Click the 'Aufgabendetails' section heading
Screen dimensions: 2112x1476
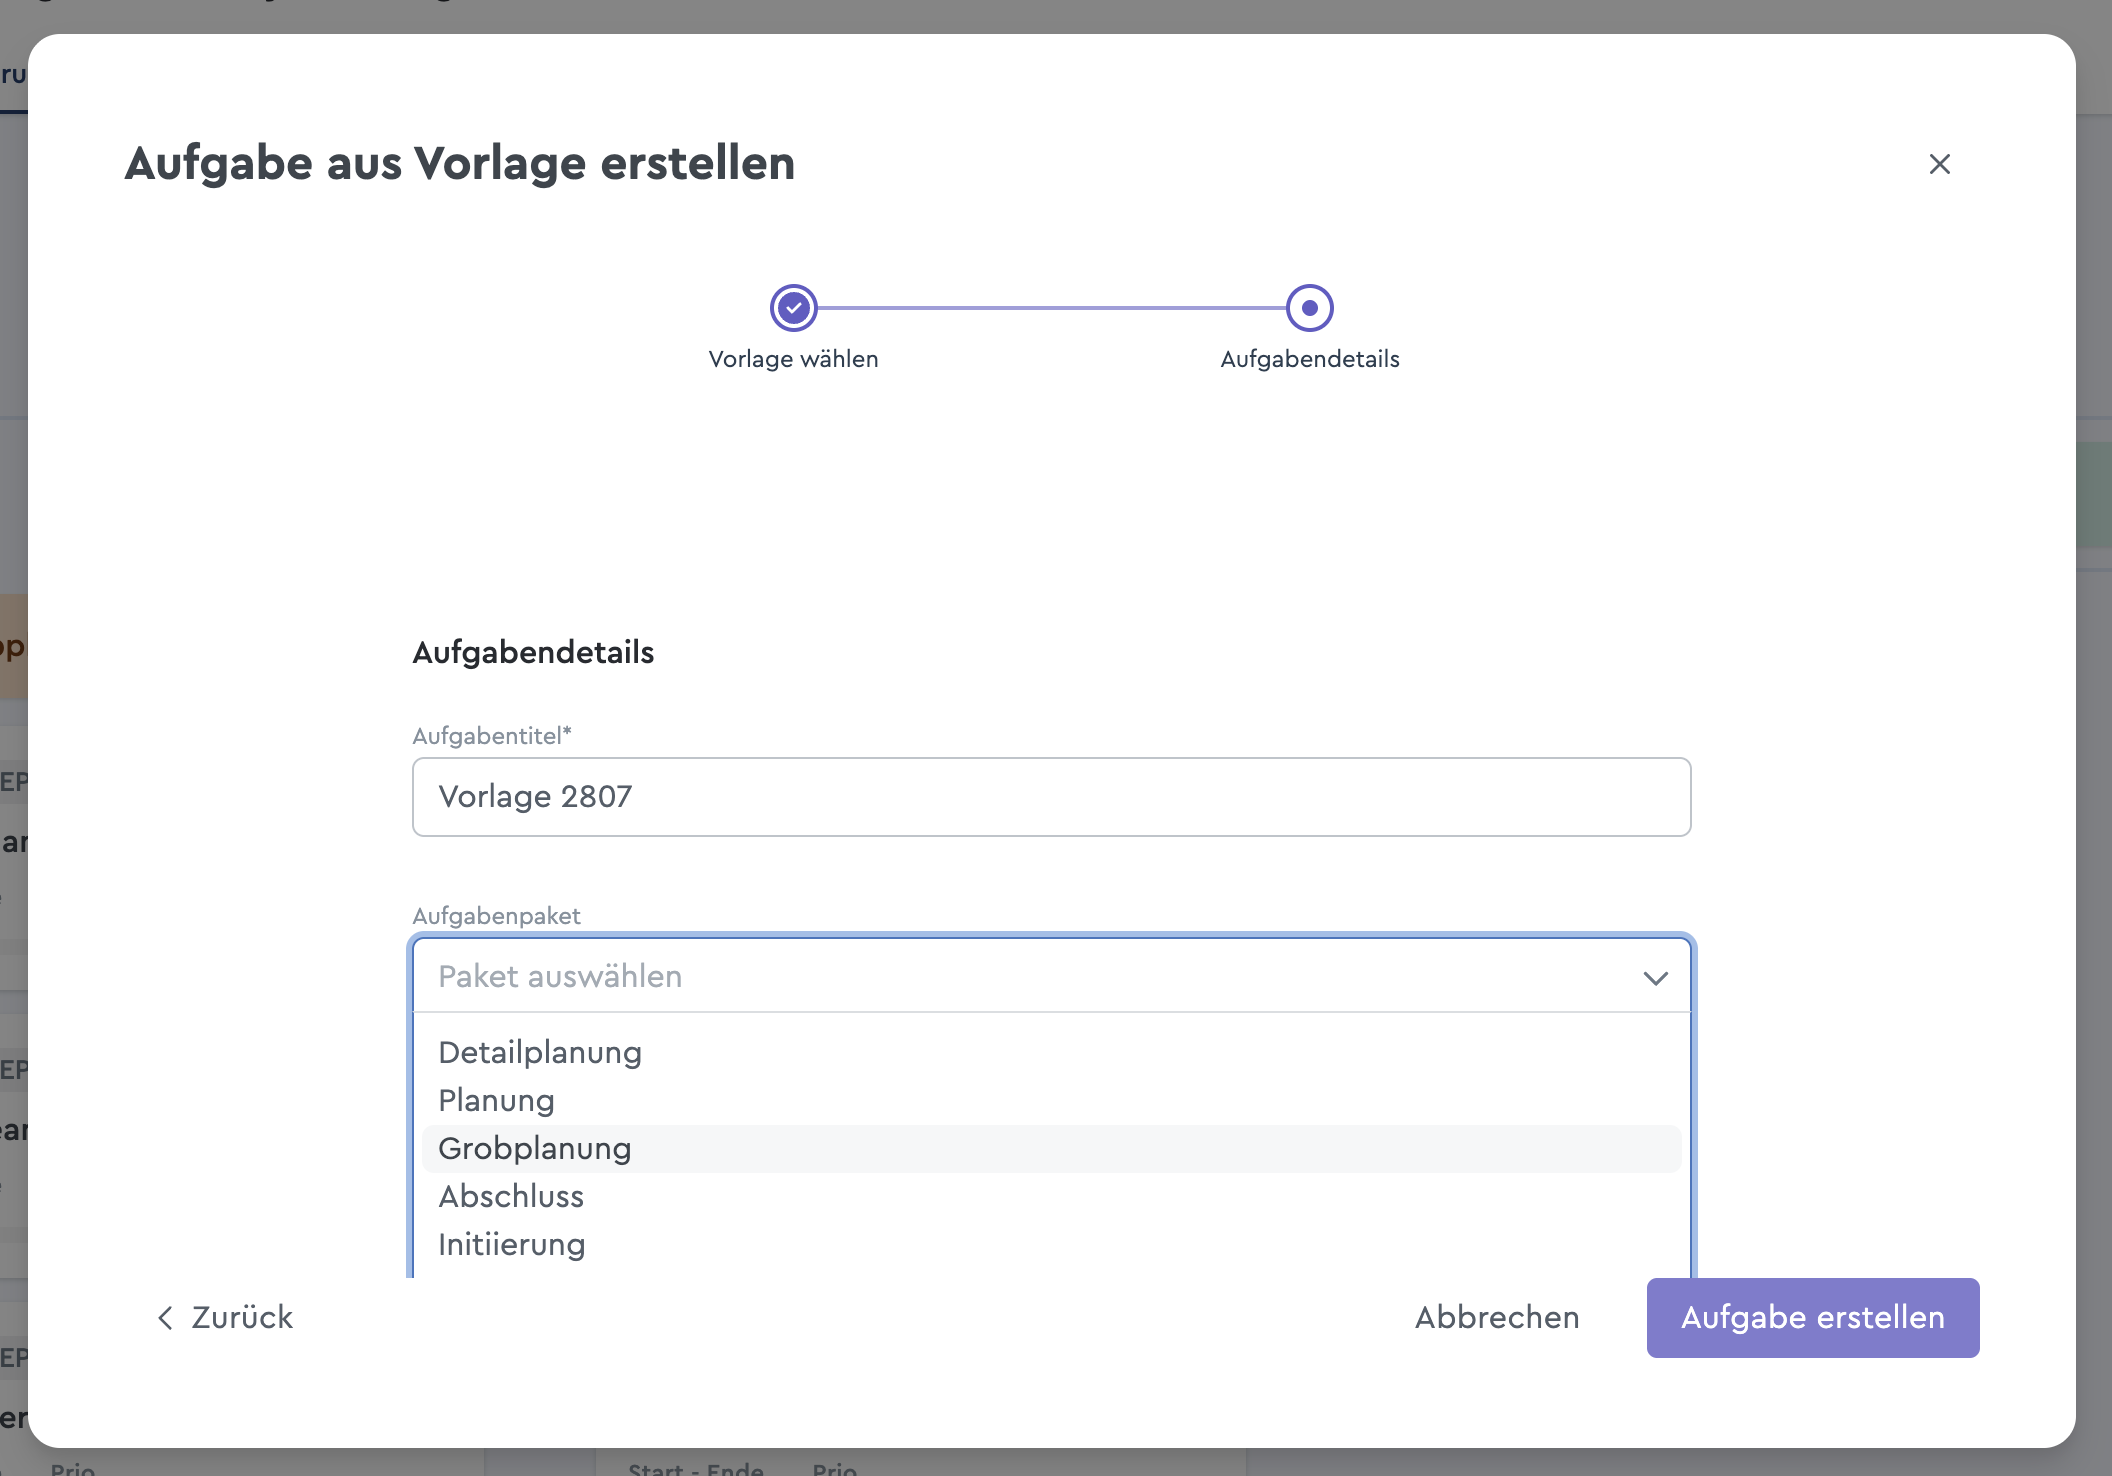533,652
